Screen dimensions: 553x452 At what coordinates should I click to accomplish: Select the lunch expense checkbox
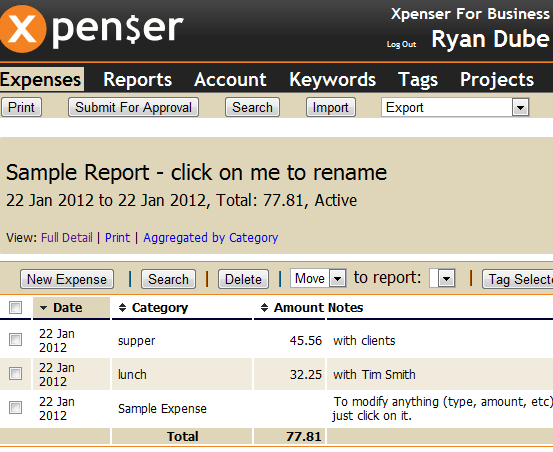(15, 374)
